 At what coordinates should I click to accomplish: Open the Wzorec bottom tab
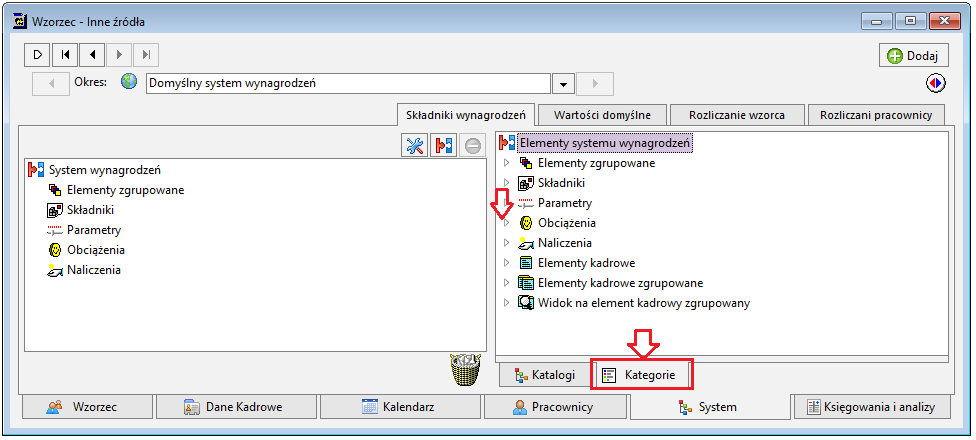click(87, 407)
